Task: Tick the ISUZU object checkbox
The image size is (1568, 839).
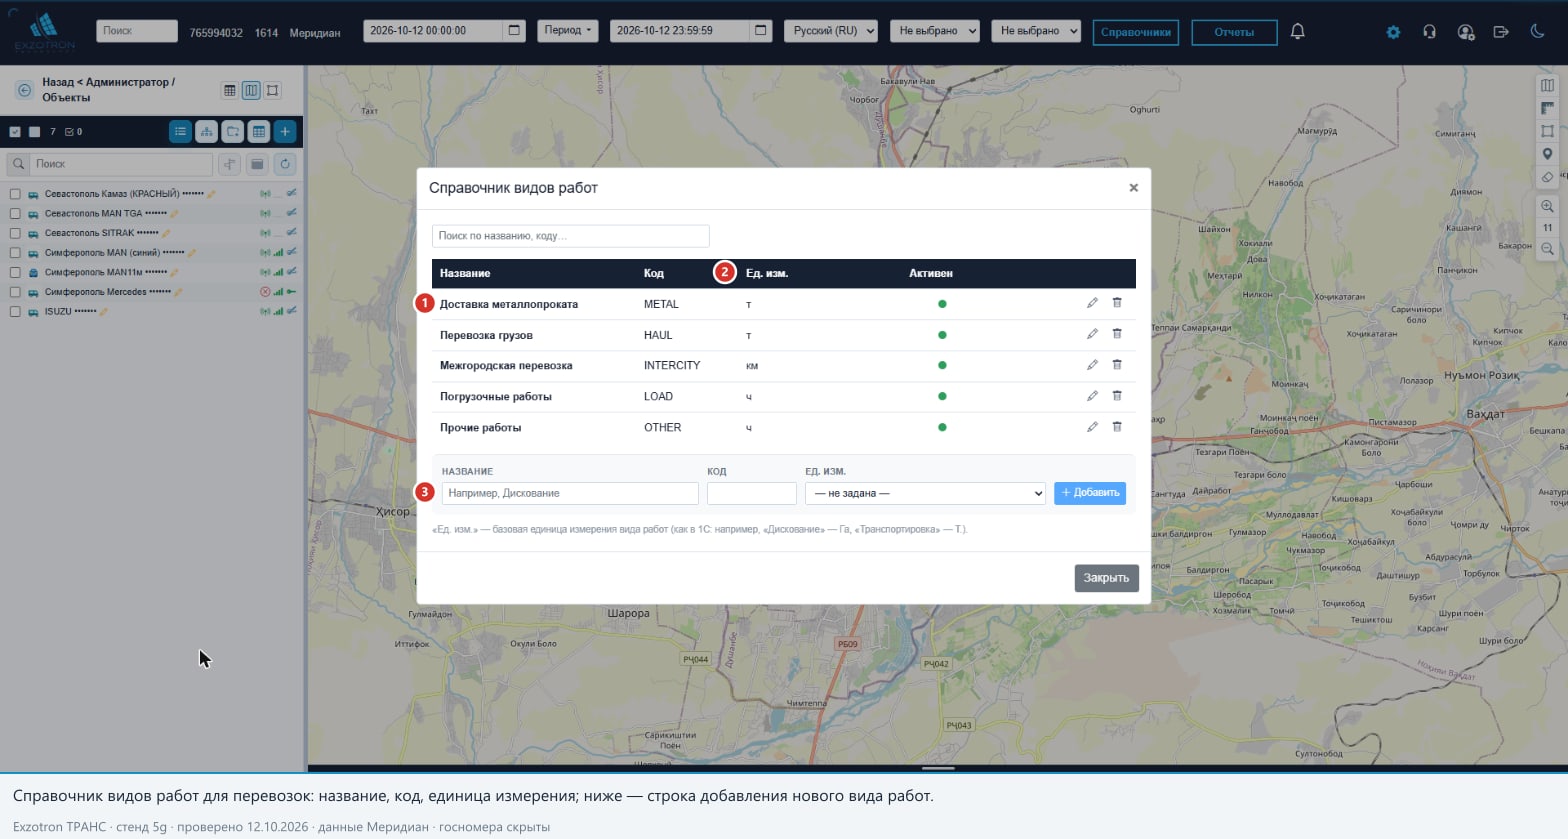Action: pos(15,312)
